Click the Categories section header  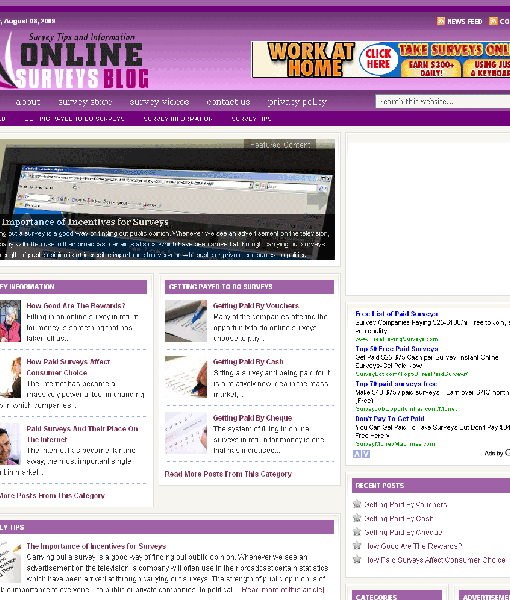pos(397,595)
